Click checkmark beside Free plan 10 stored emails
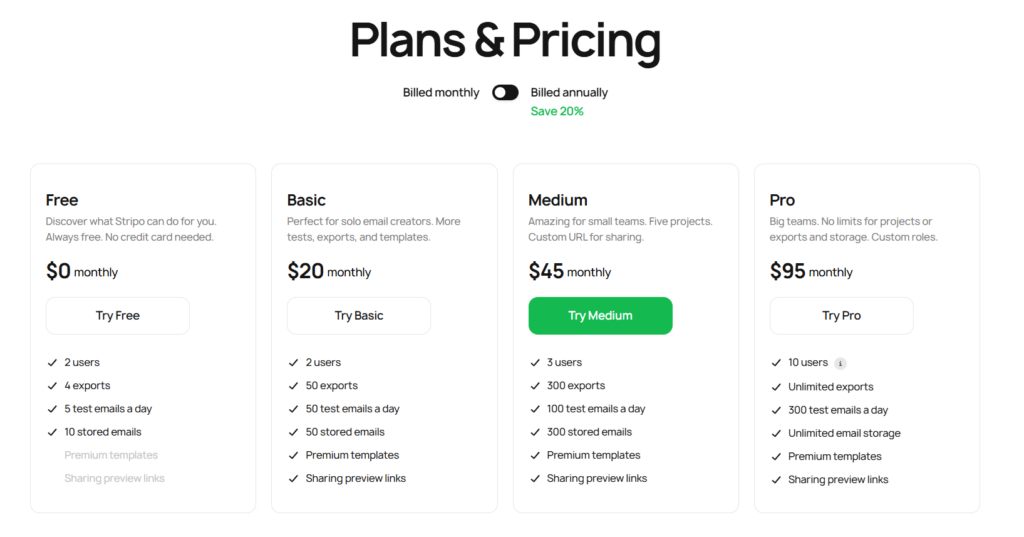Viewport: 1024px width, 537px height. coord(52,433)
